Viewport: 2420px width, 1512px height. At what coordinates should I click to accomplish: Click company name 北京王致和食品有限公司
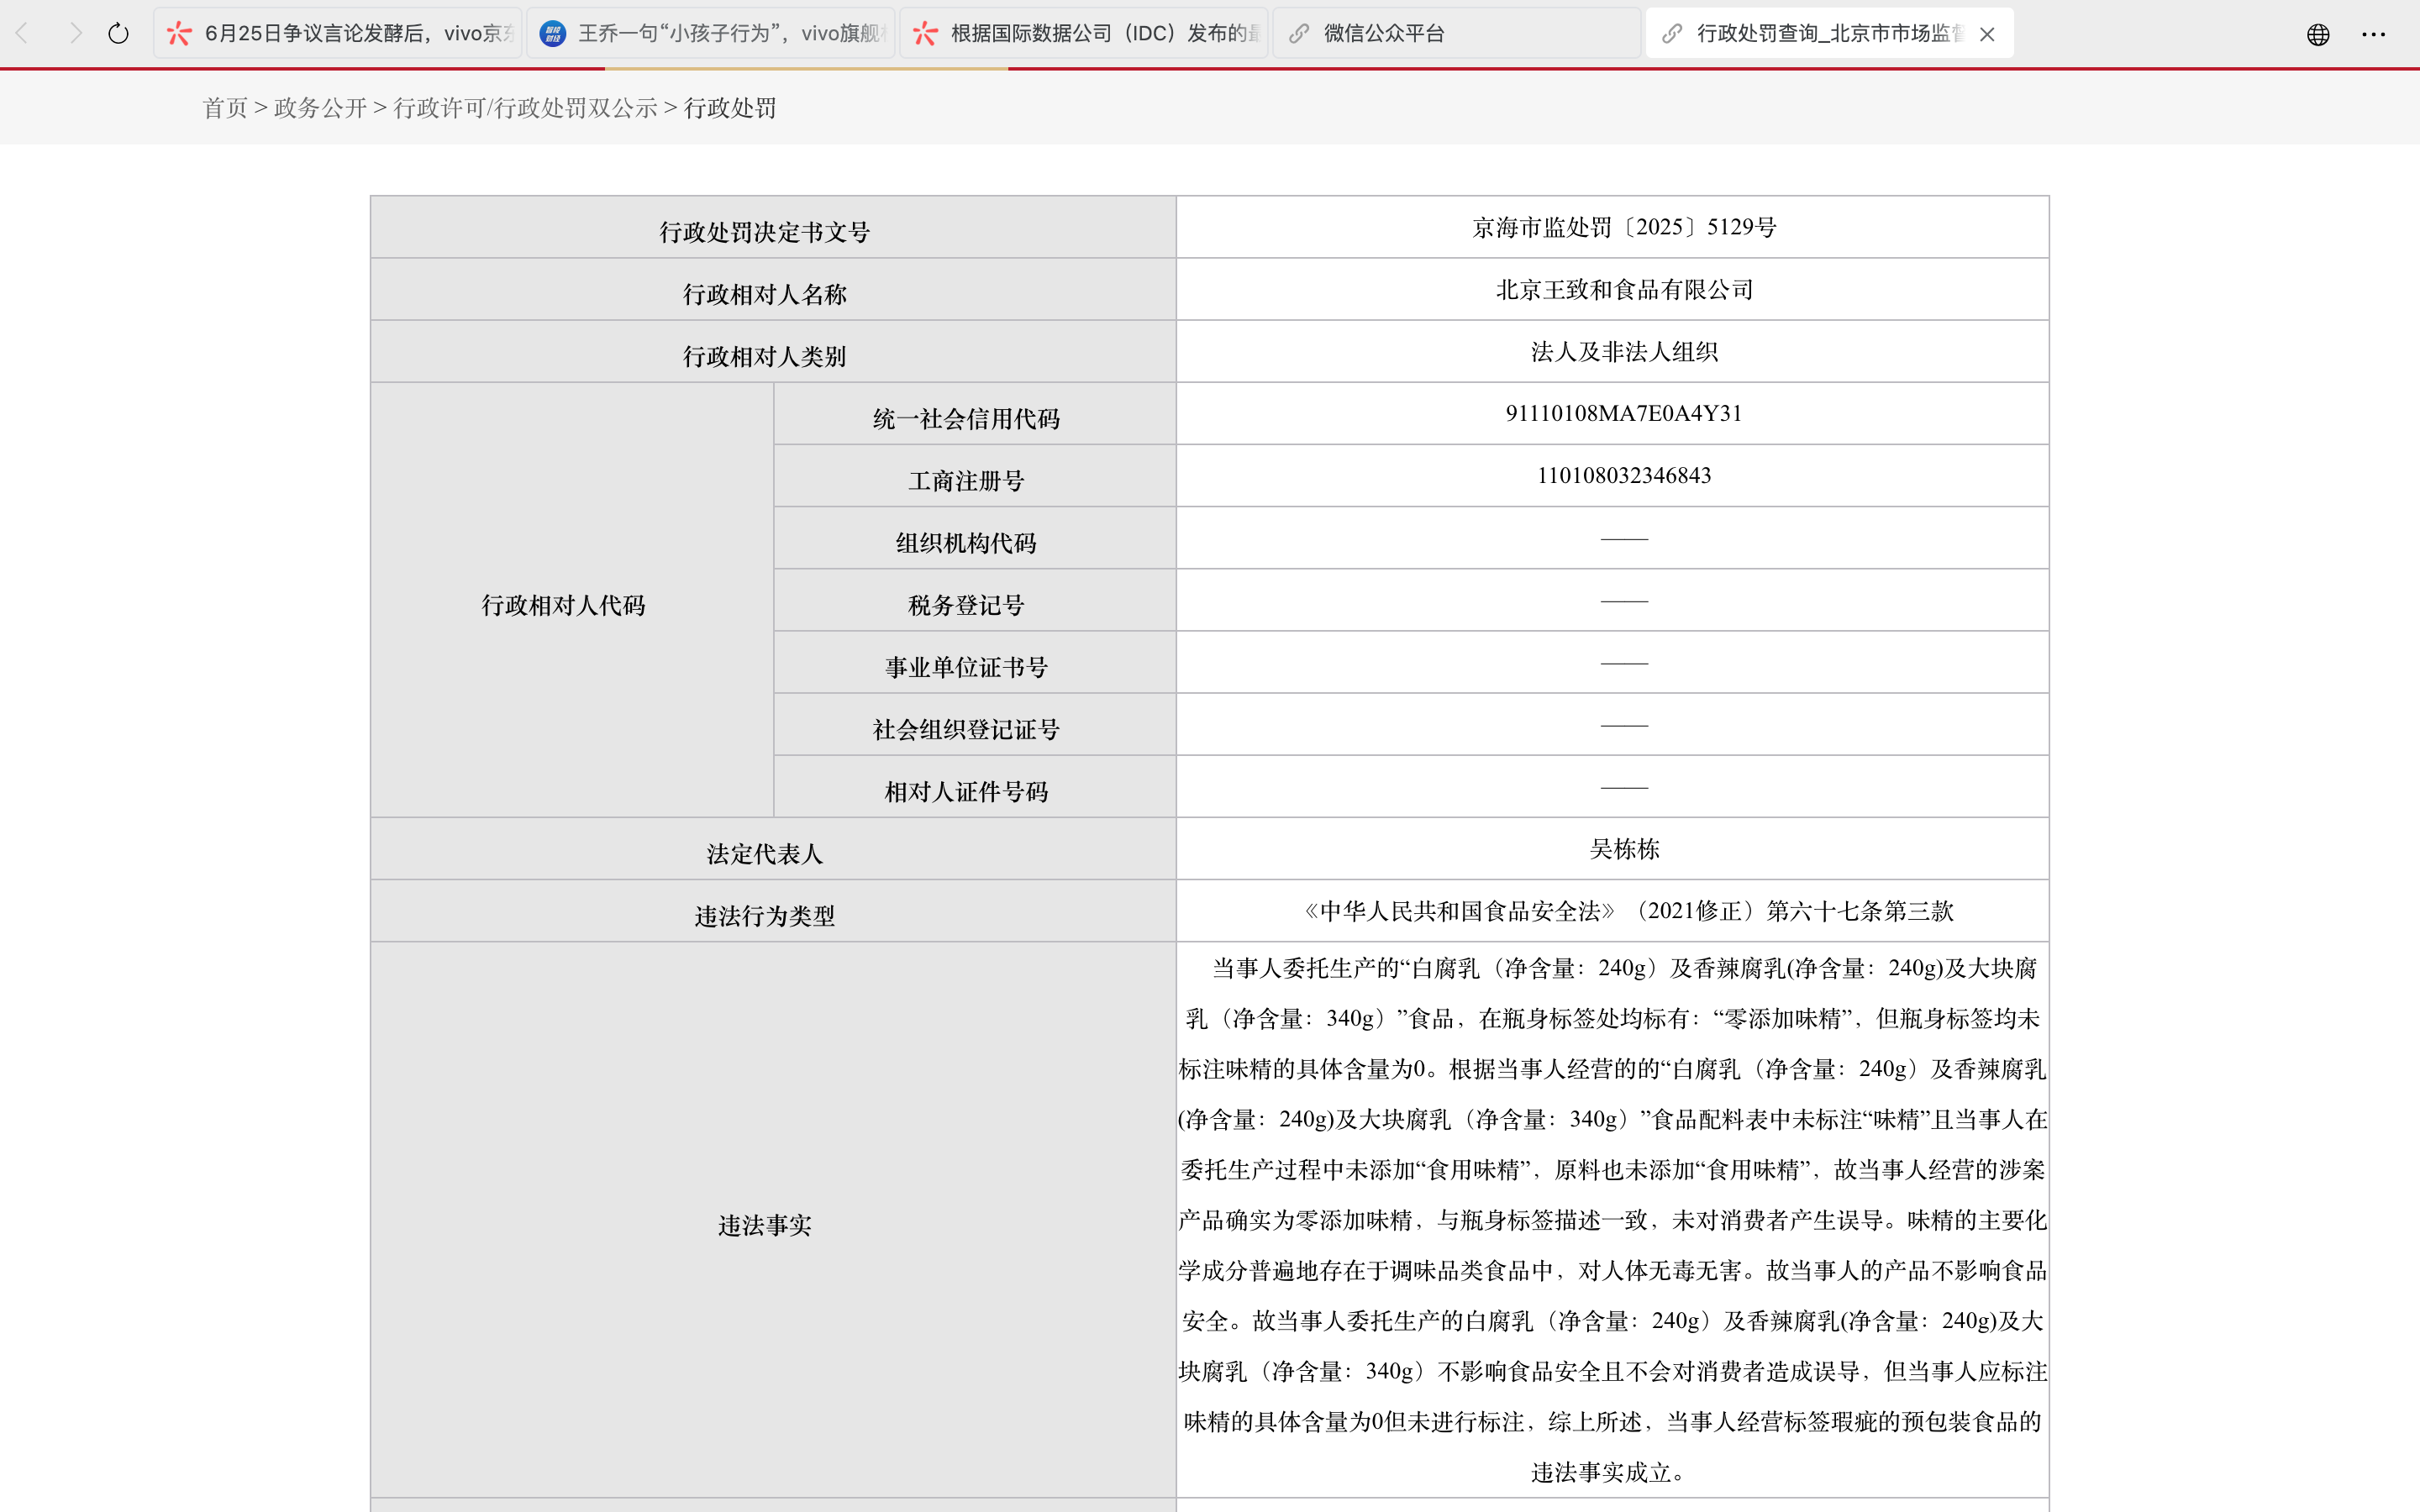tap(1623, 290)
